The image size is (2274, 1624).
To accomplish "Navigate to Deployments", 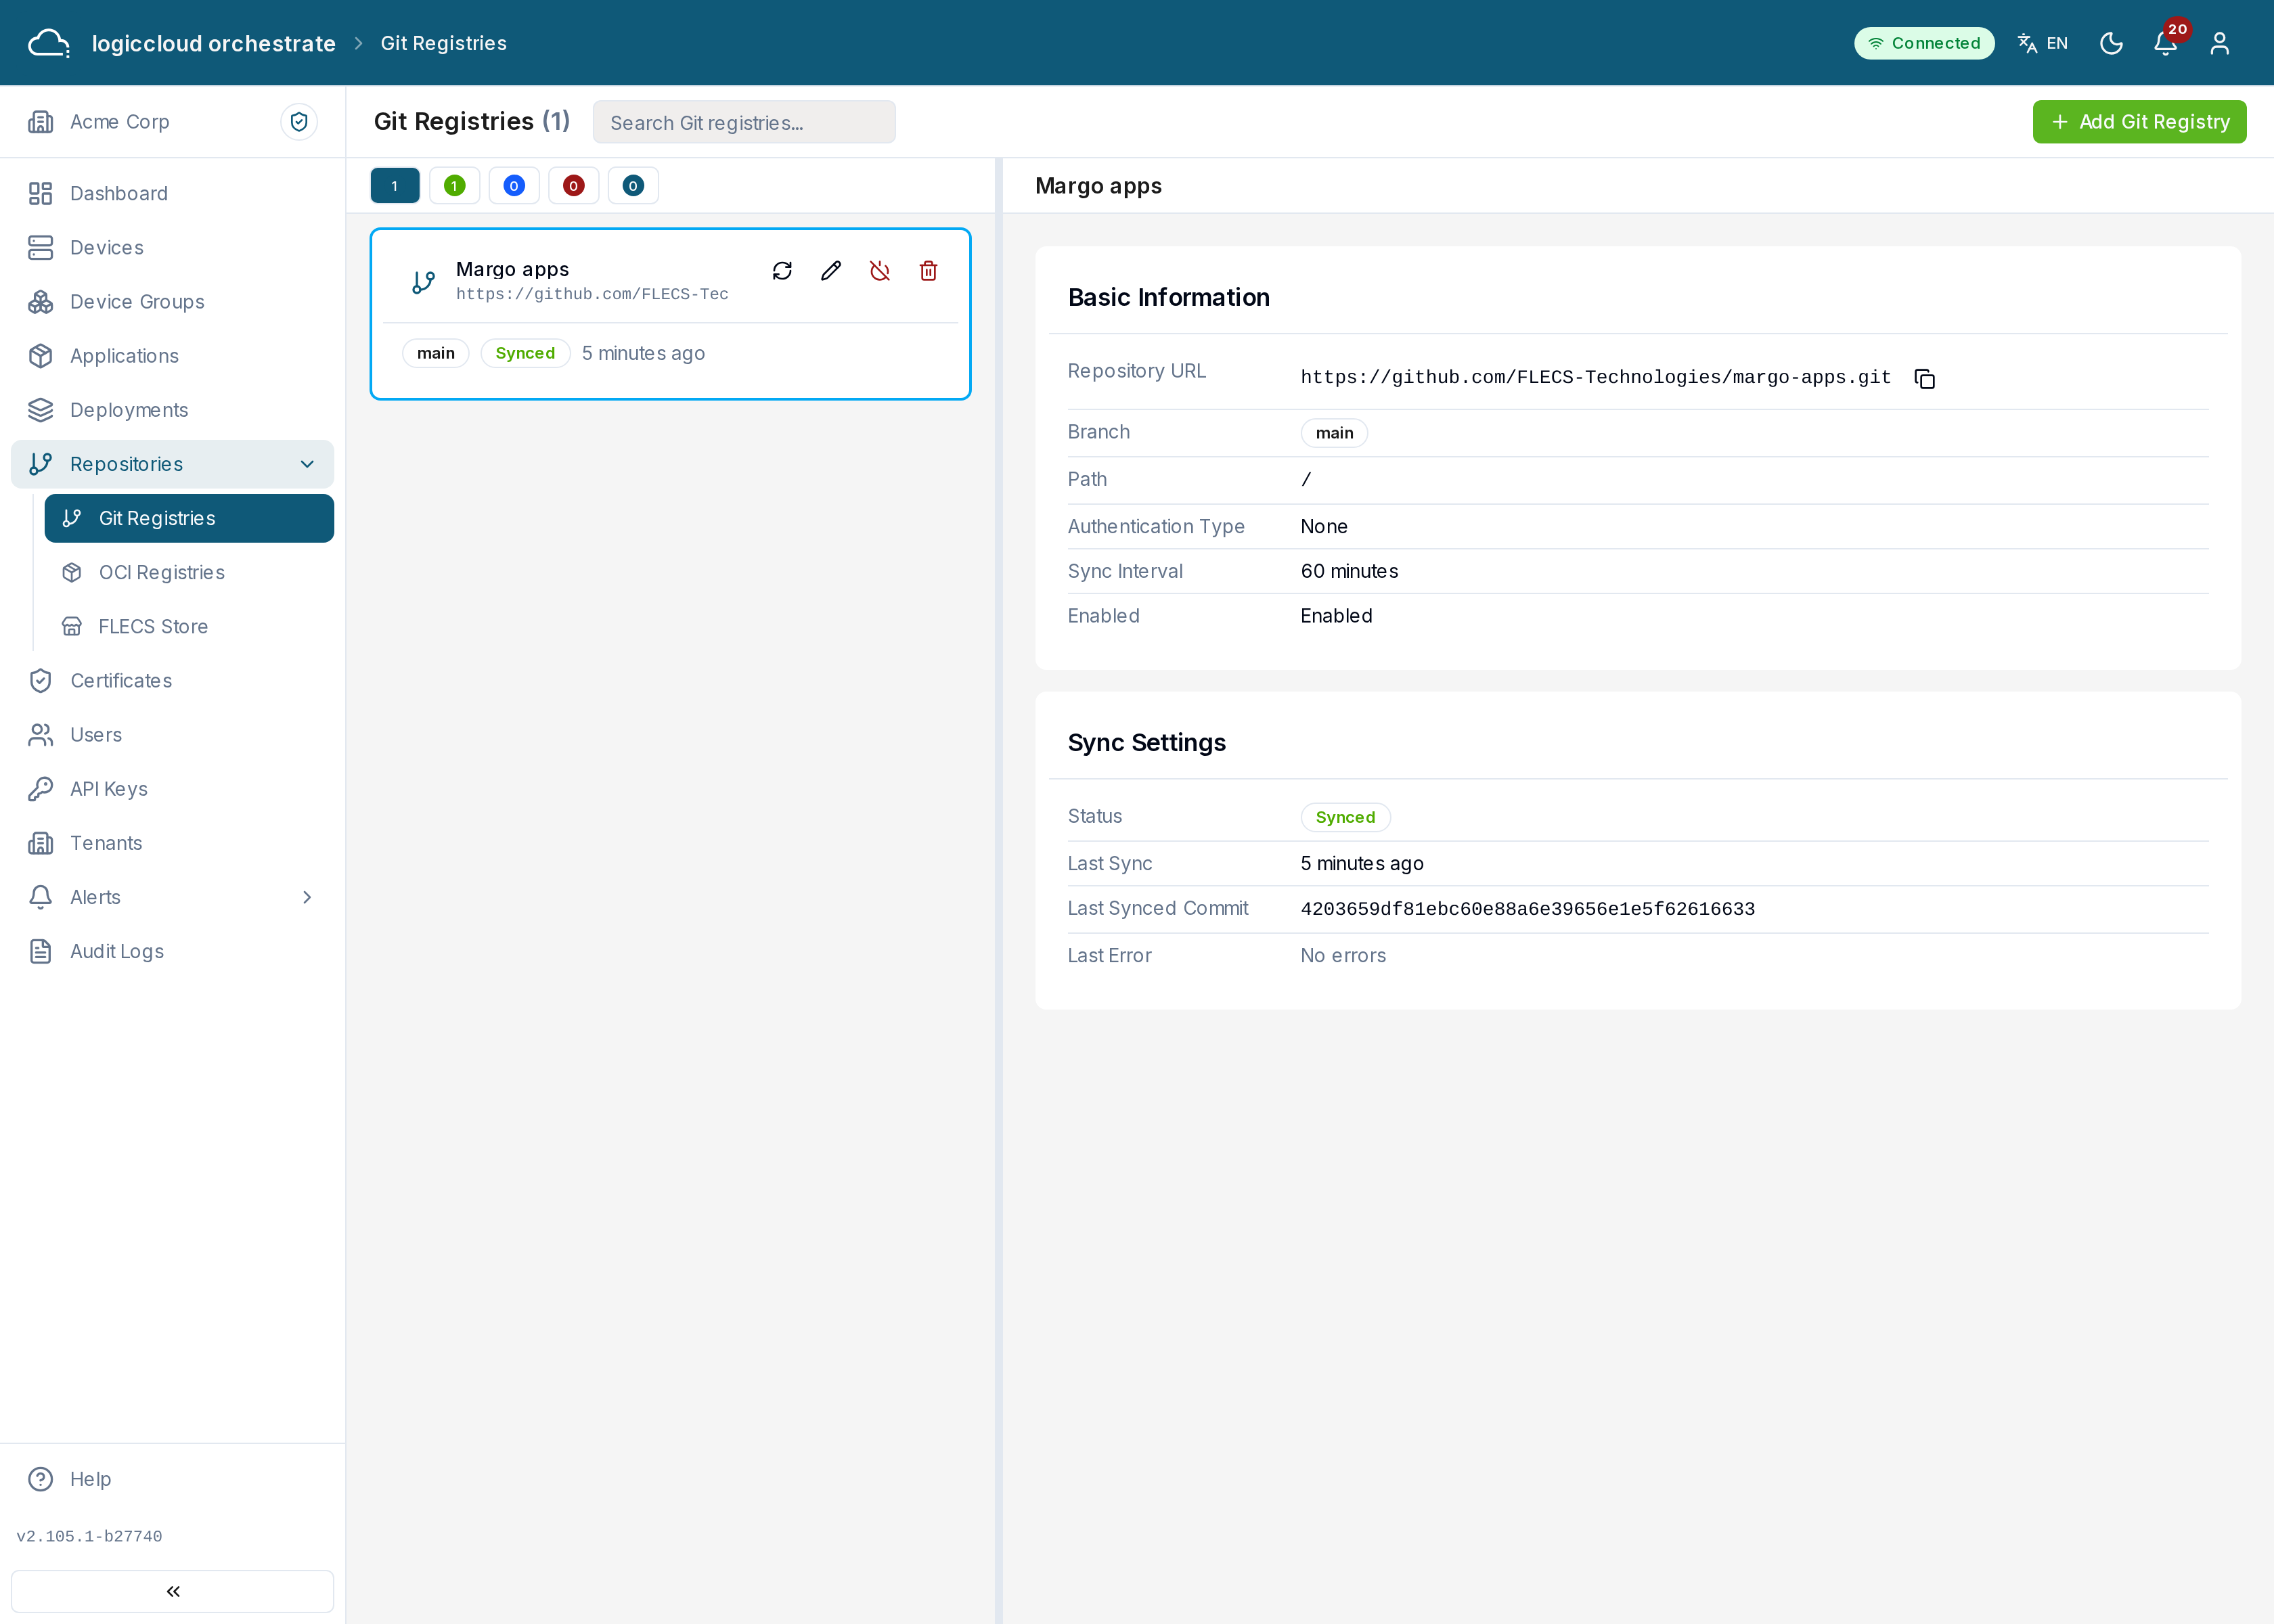I will point(172,409).
